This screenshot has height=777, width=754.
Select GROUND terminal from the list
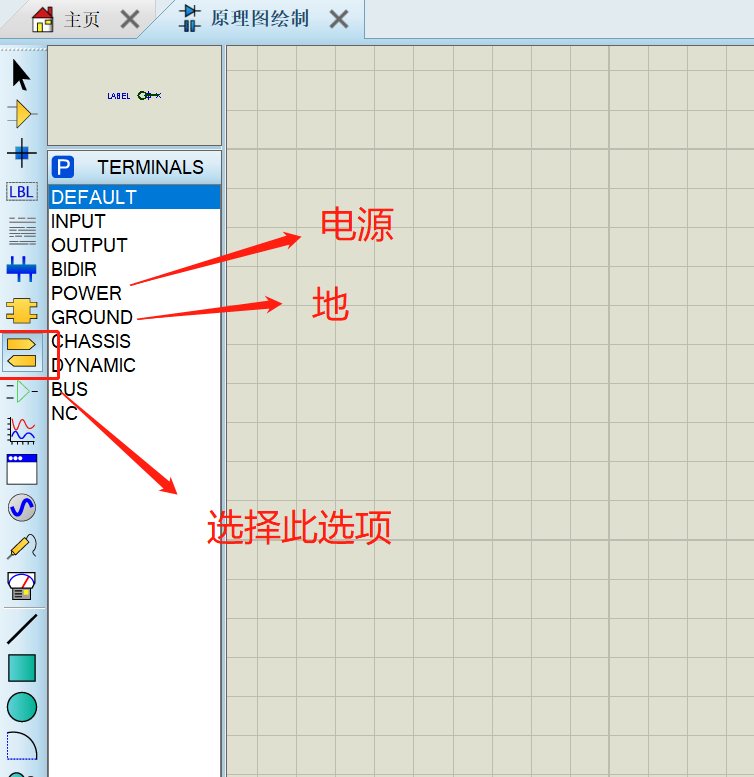click(x=91, y=317)
